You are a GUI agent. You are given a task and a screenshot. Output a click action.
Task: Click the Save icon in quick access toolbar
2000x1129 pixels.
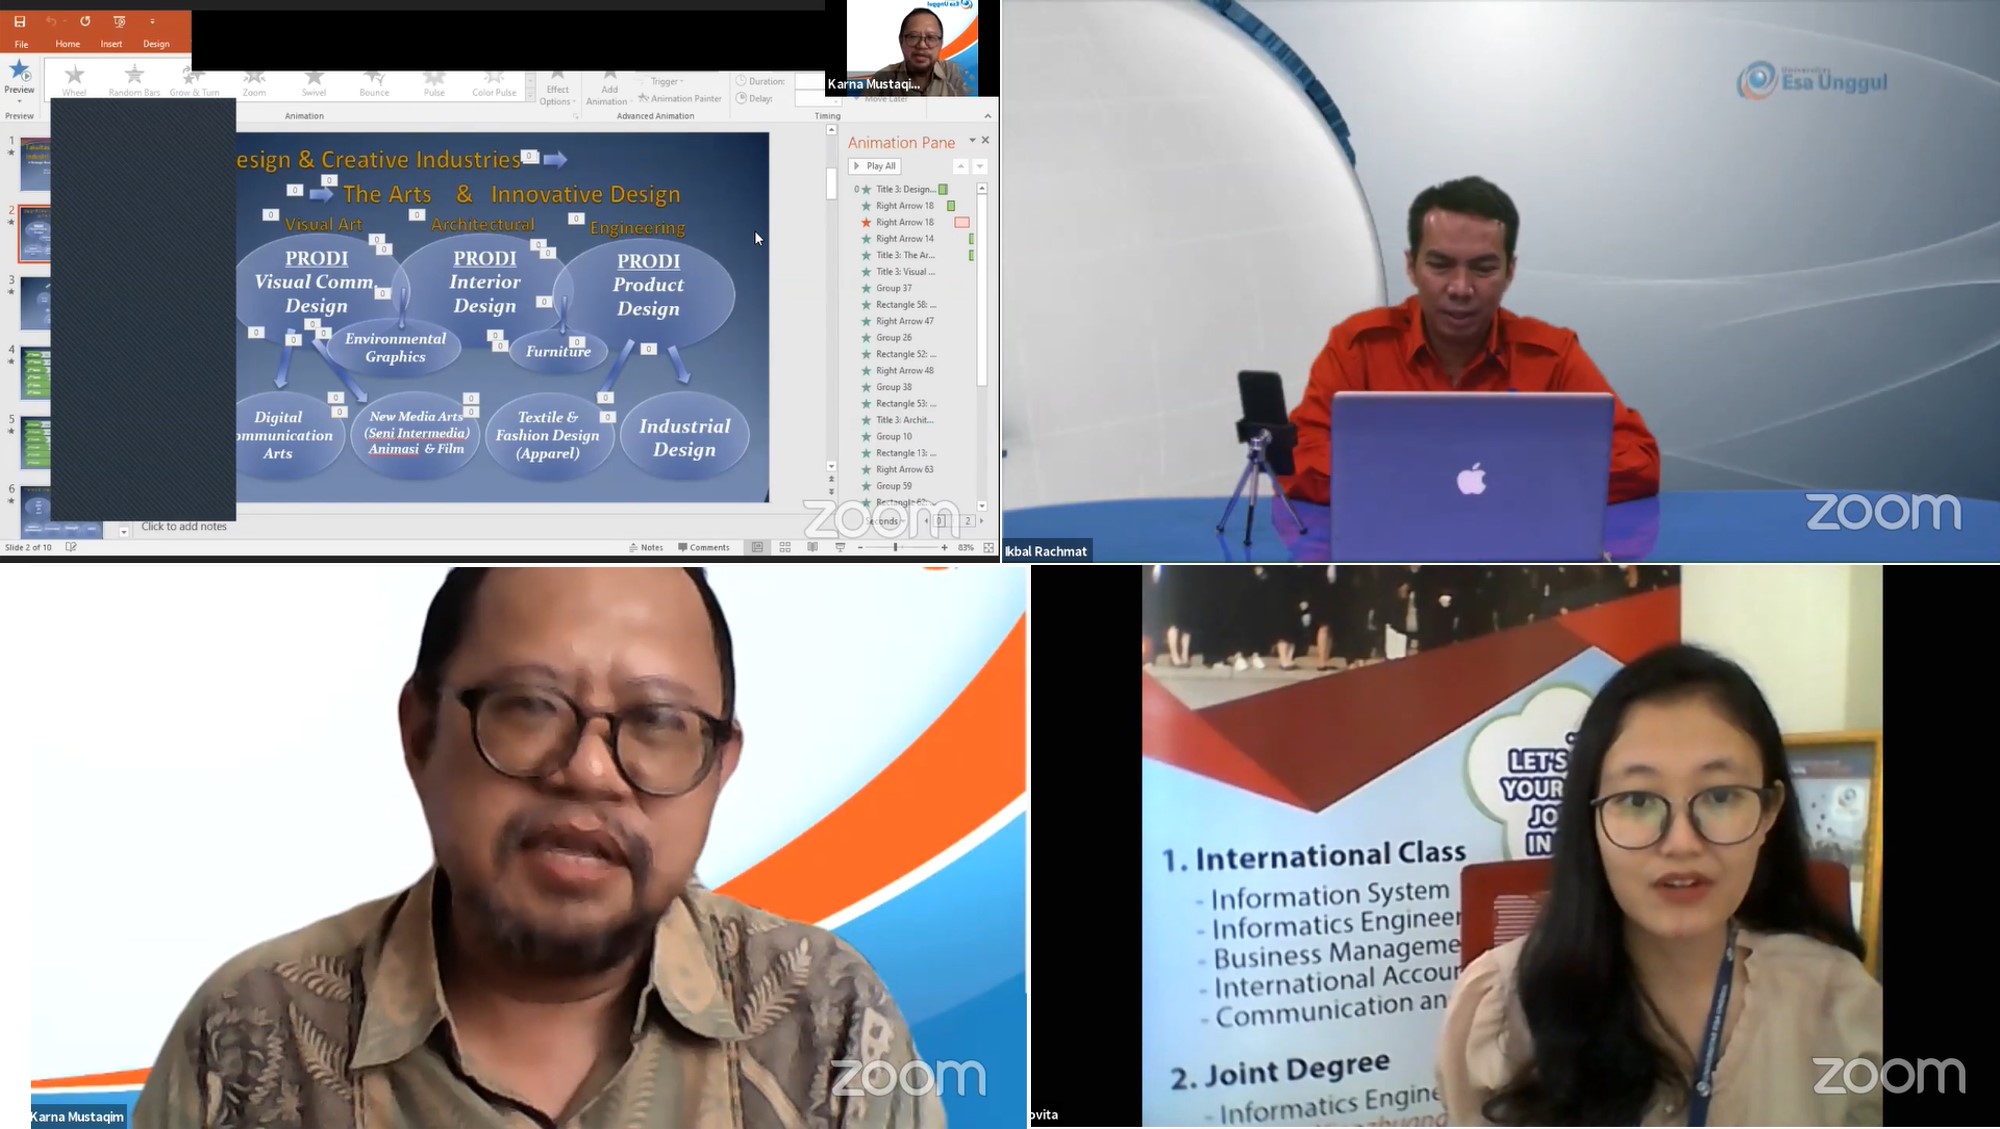[x=19, y=21]
